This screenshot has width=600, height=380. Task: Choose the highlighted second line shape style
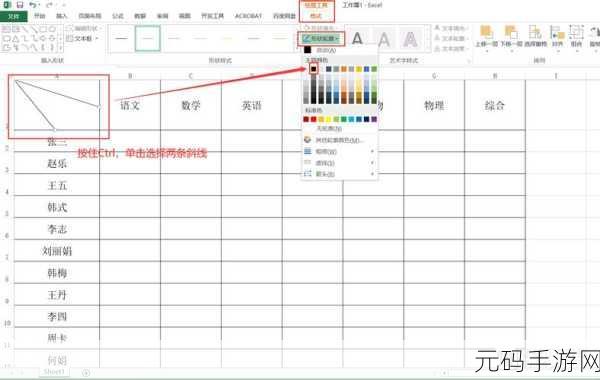click(x=148, y=39)
